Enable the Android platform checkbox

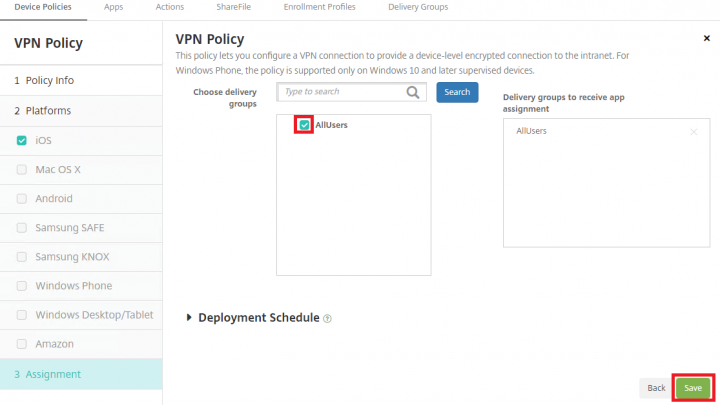pos(22,199)
